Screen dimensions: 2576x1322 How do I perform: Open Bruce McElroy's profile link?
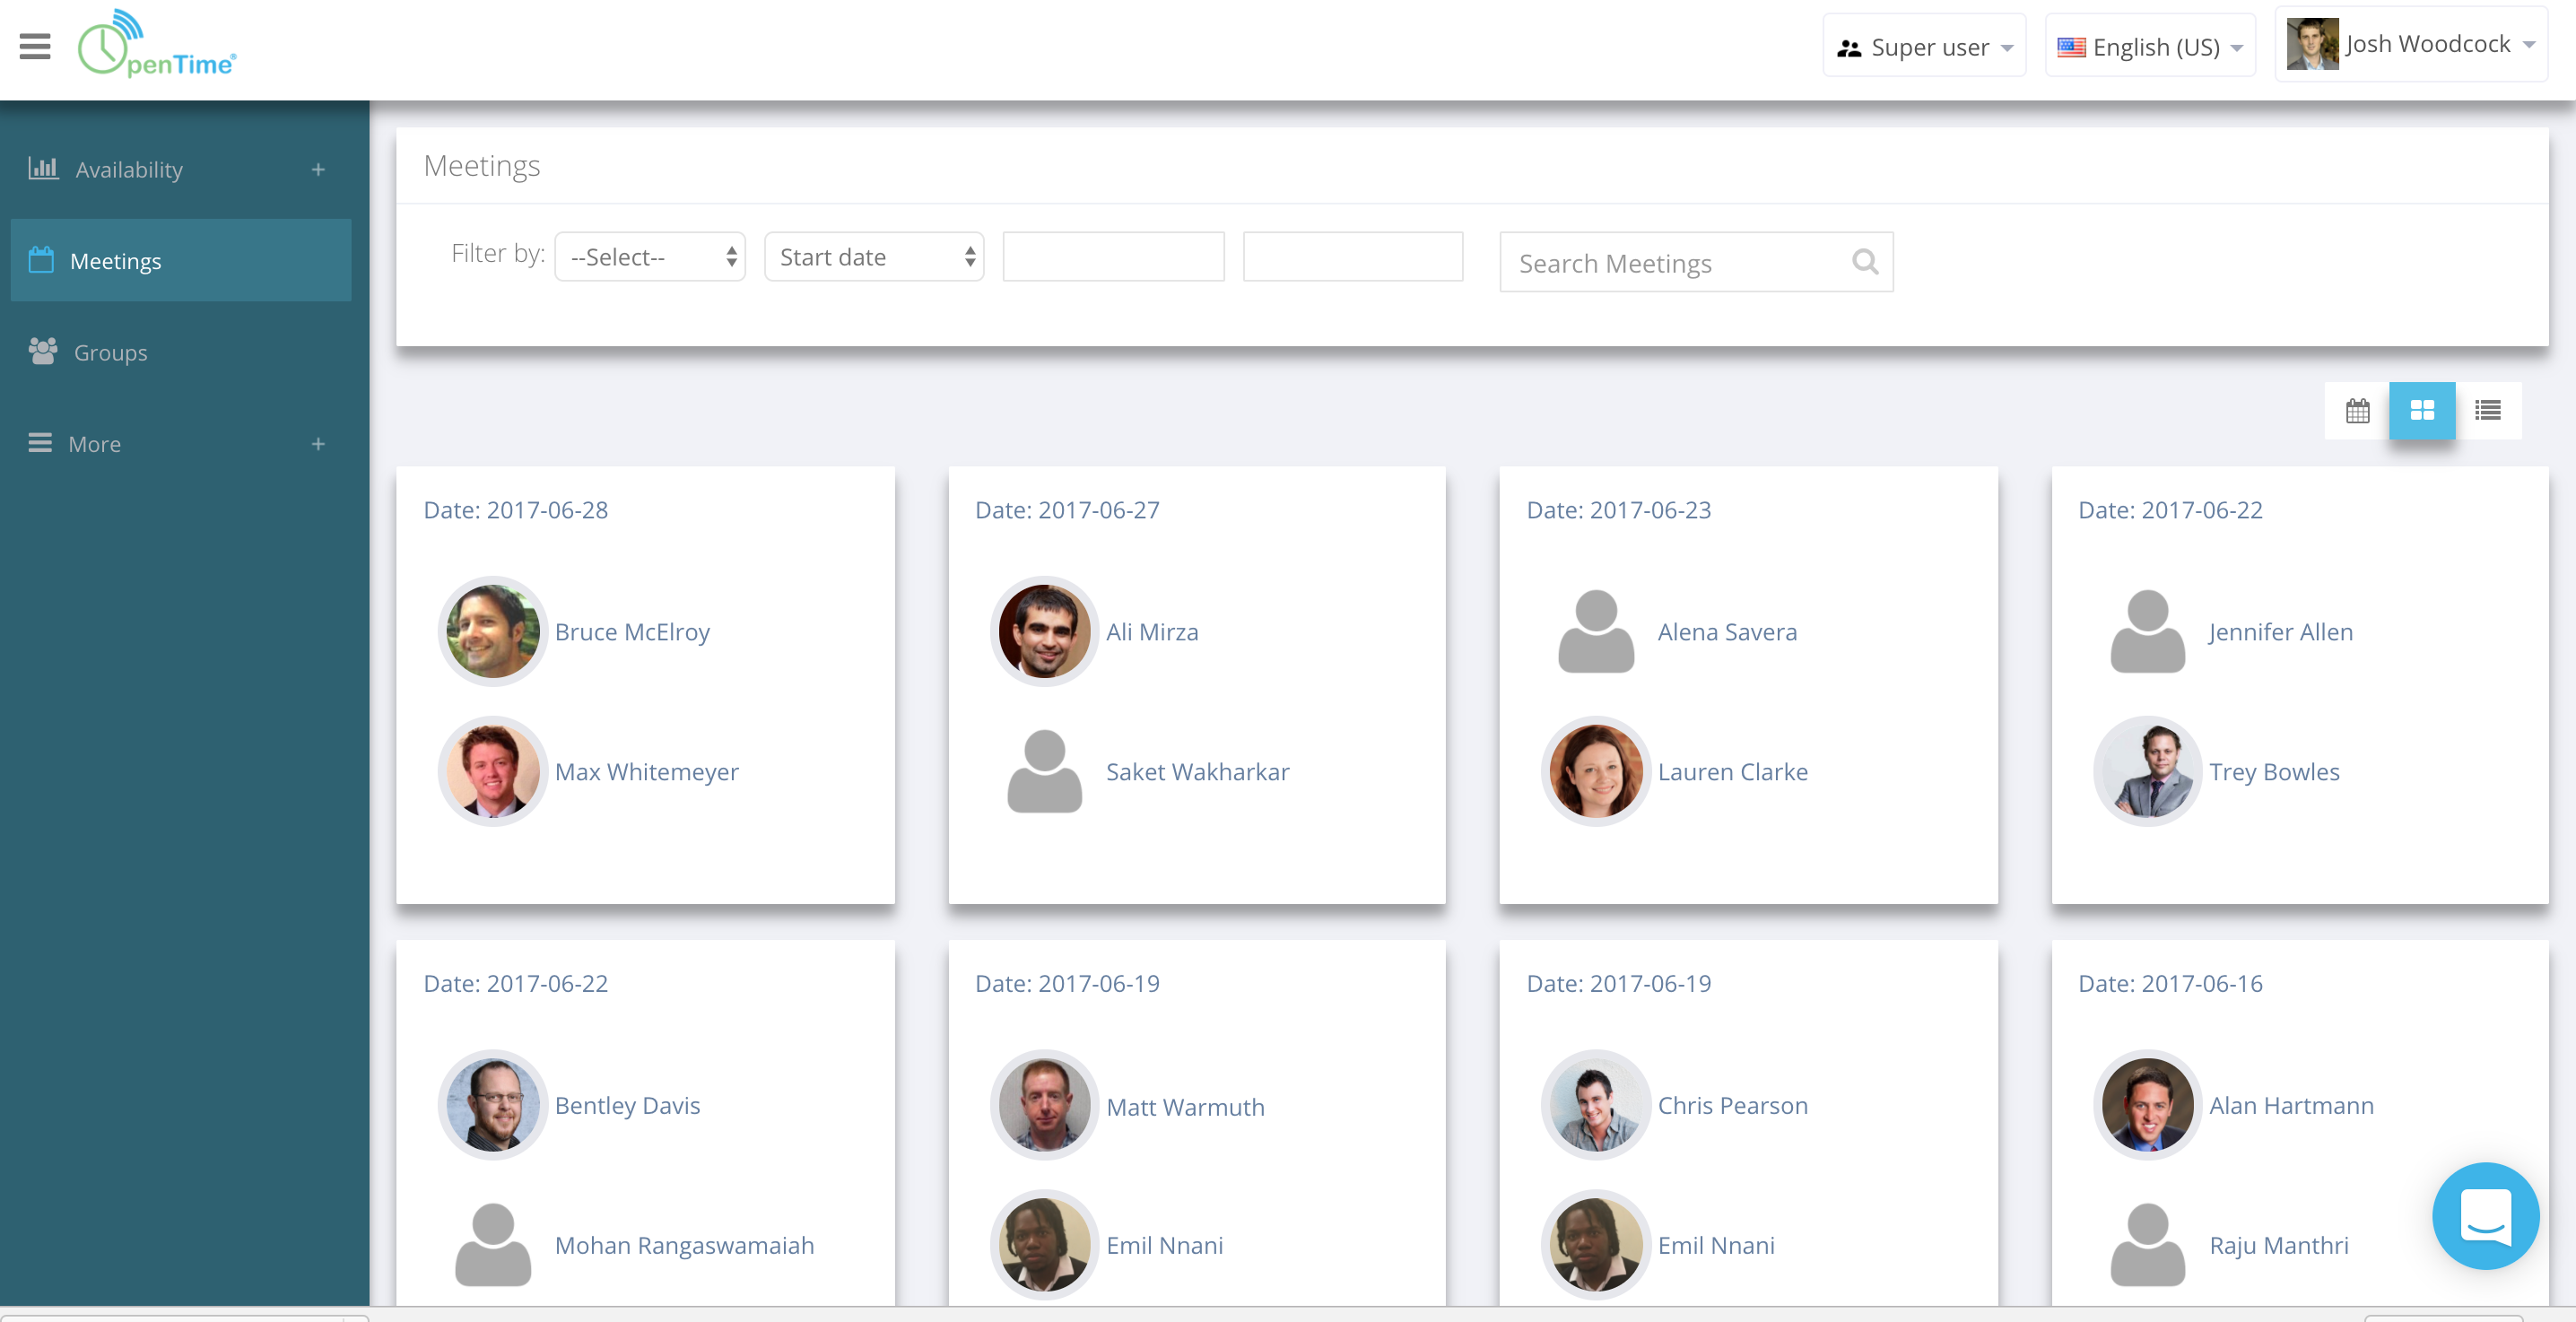(x=632, y=632)
